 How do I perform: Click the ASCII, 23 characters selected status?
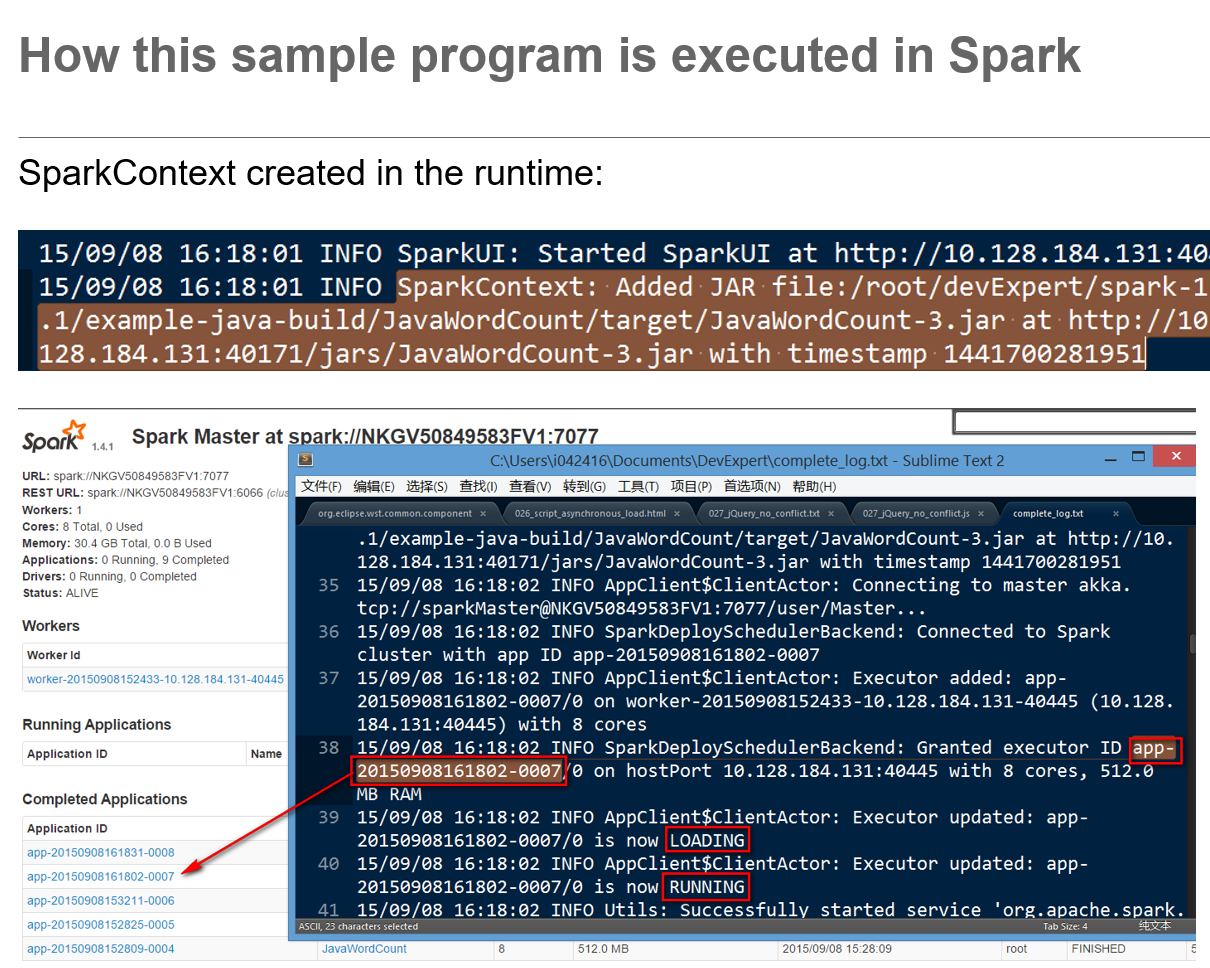[x=358, y=926]
